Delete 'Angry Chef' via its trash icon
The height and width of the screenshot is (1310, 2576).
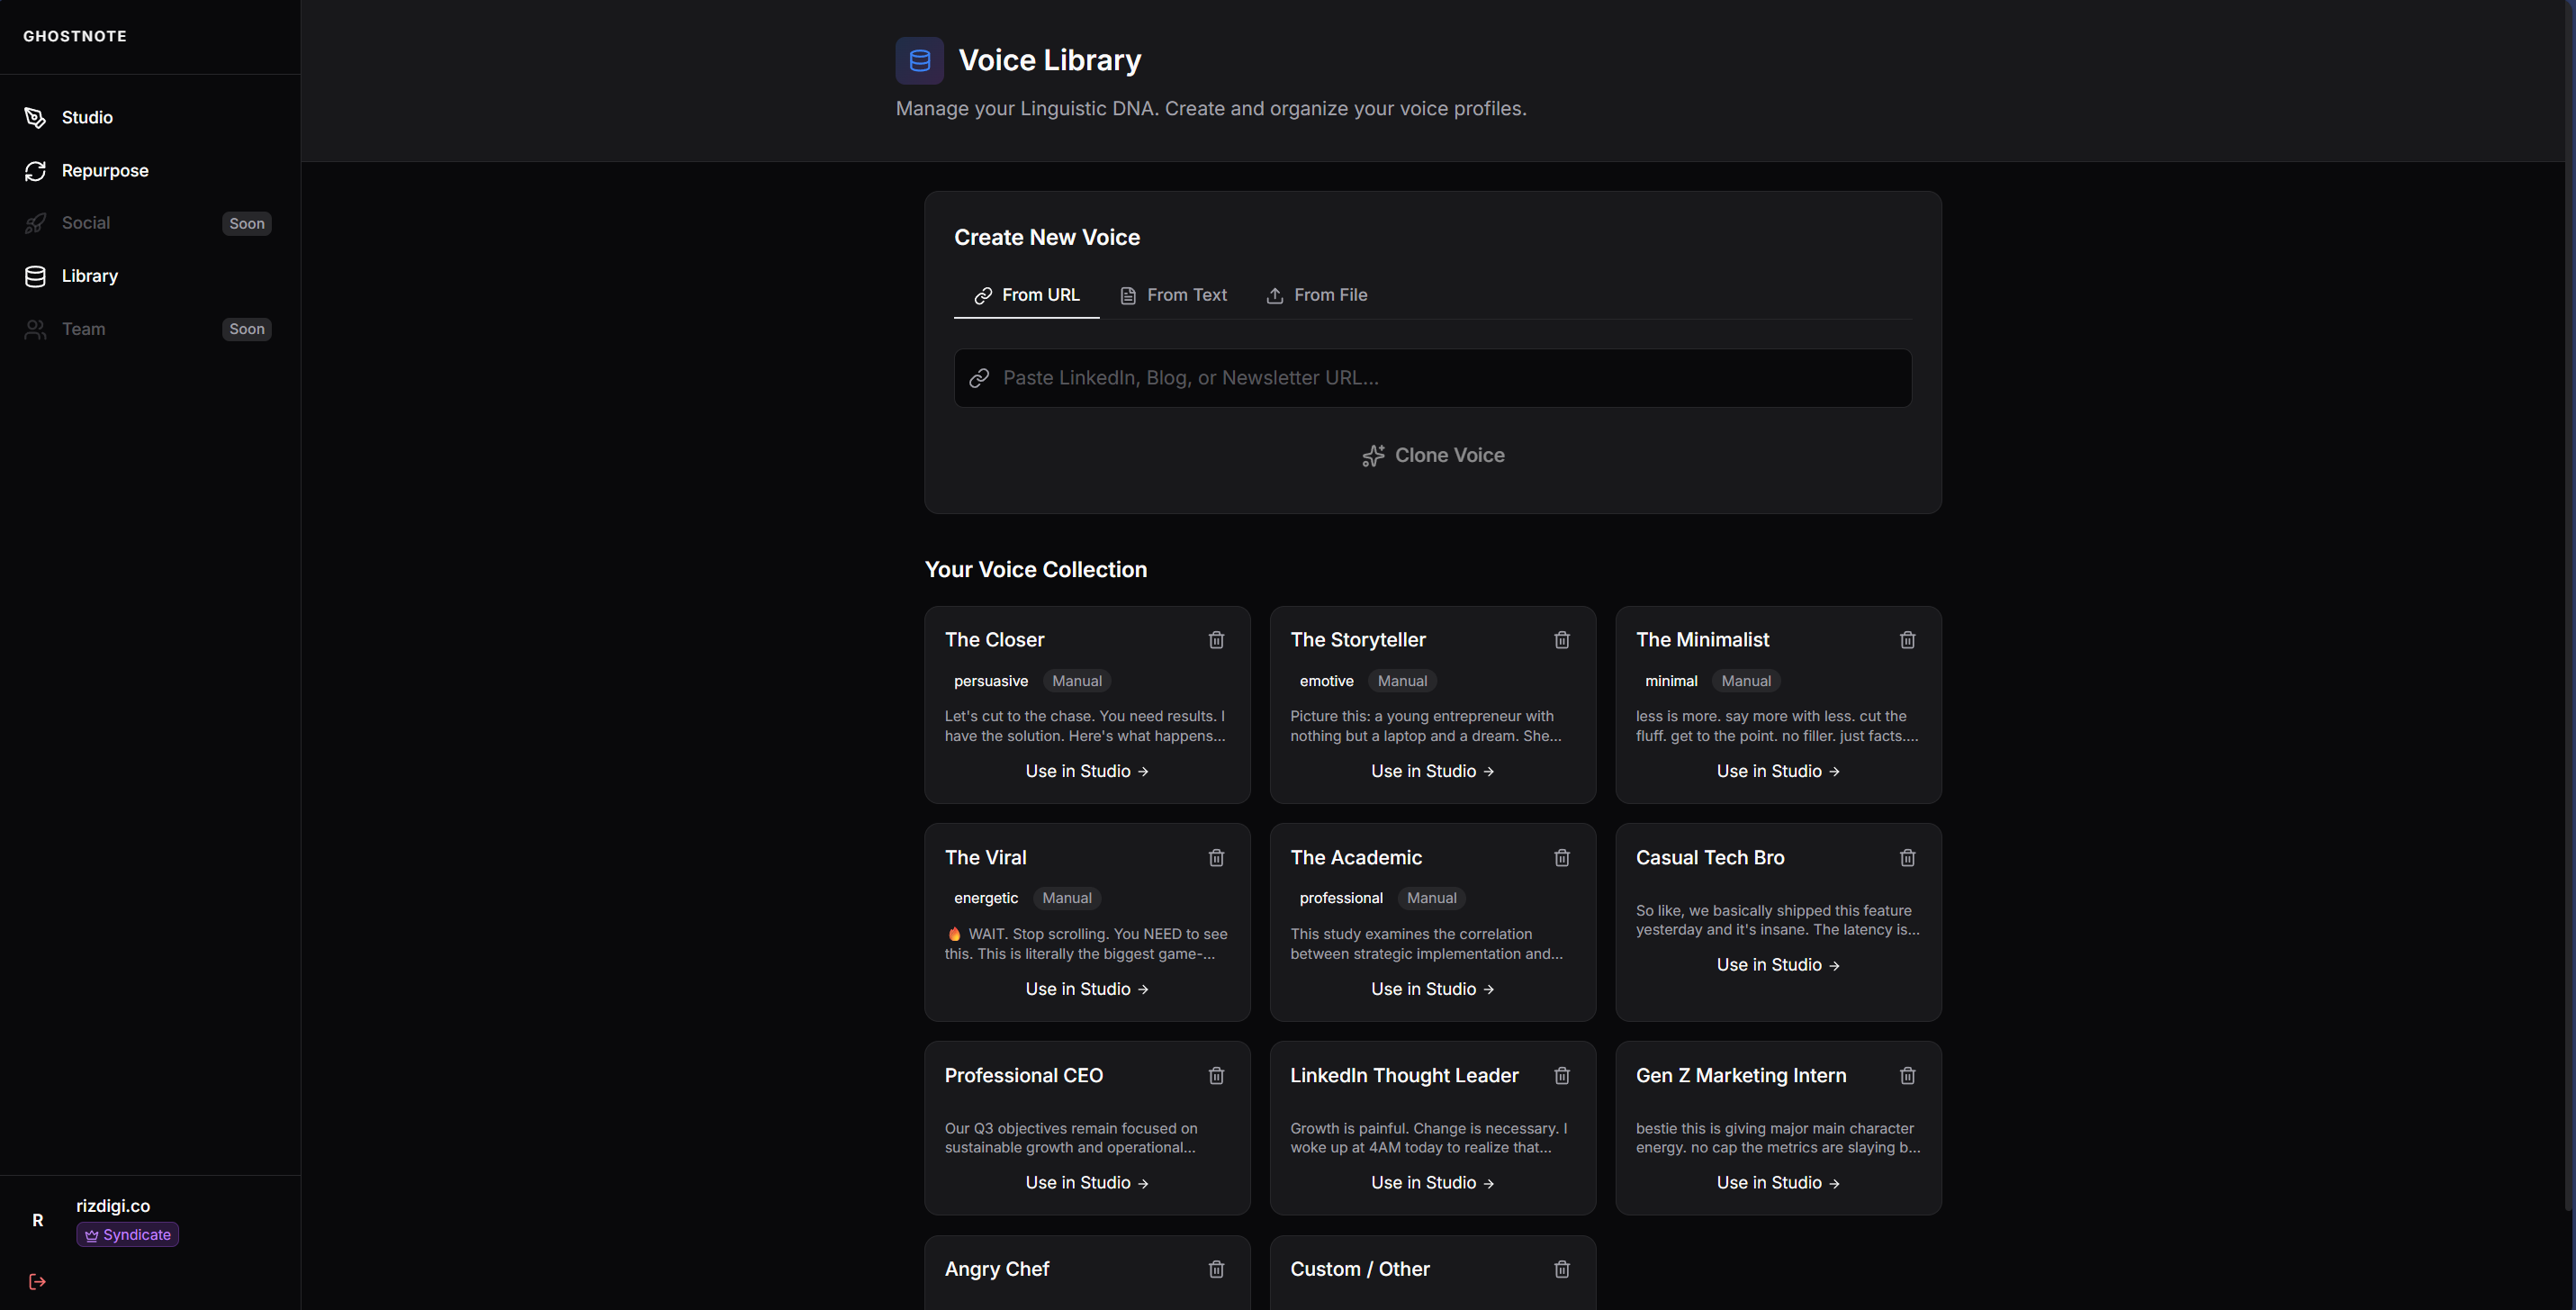[1216, 1269]
